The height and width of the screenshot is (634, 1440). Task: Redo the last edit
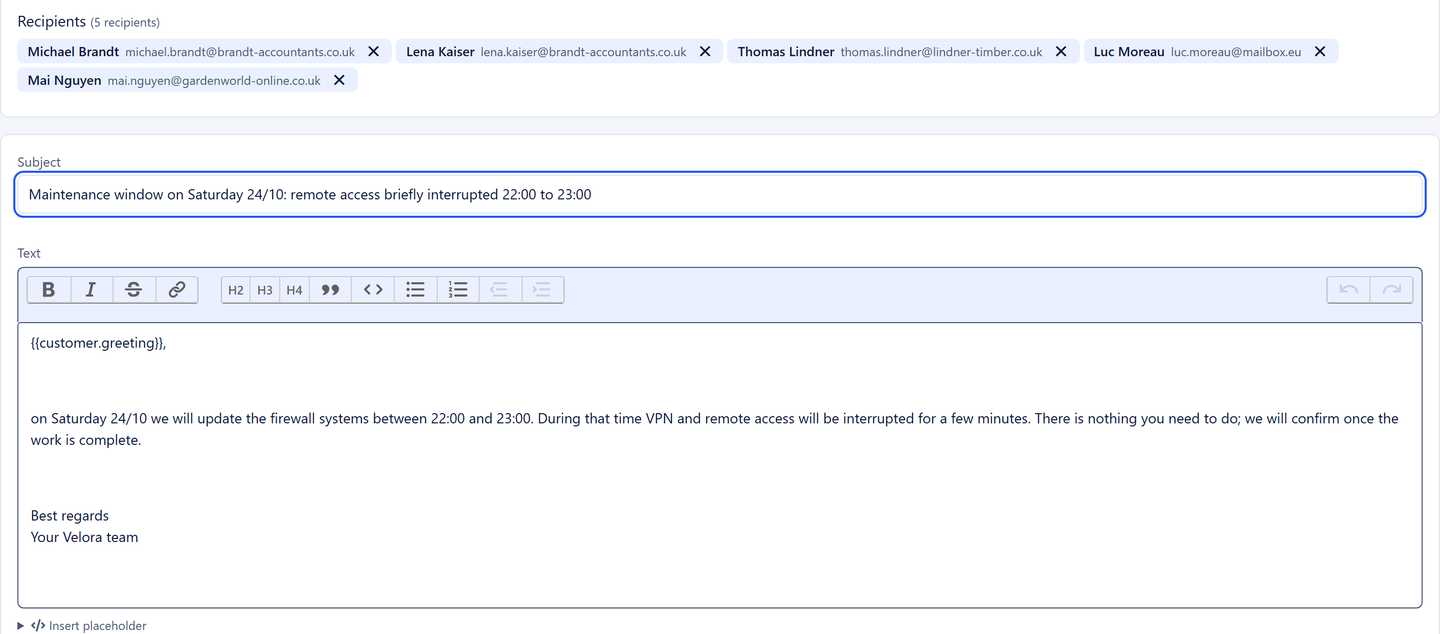pos(1391,290)
